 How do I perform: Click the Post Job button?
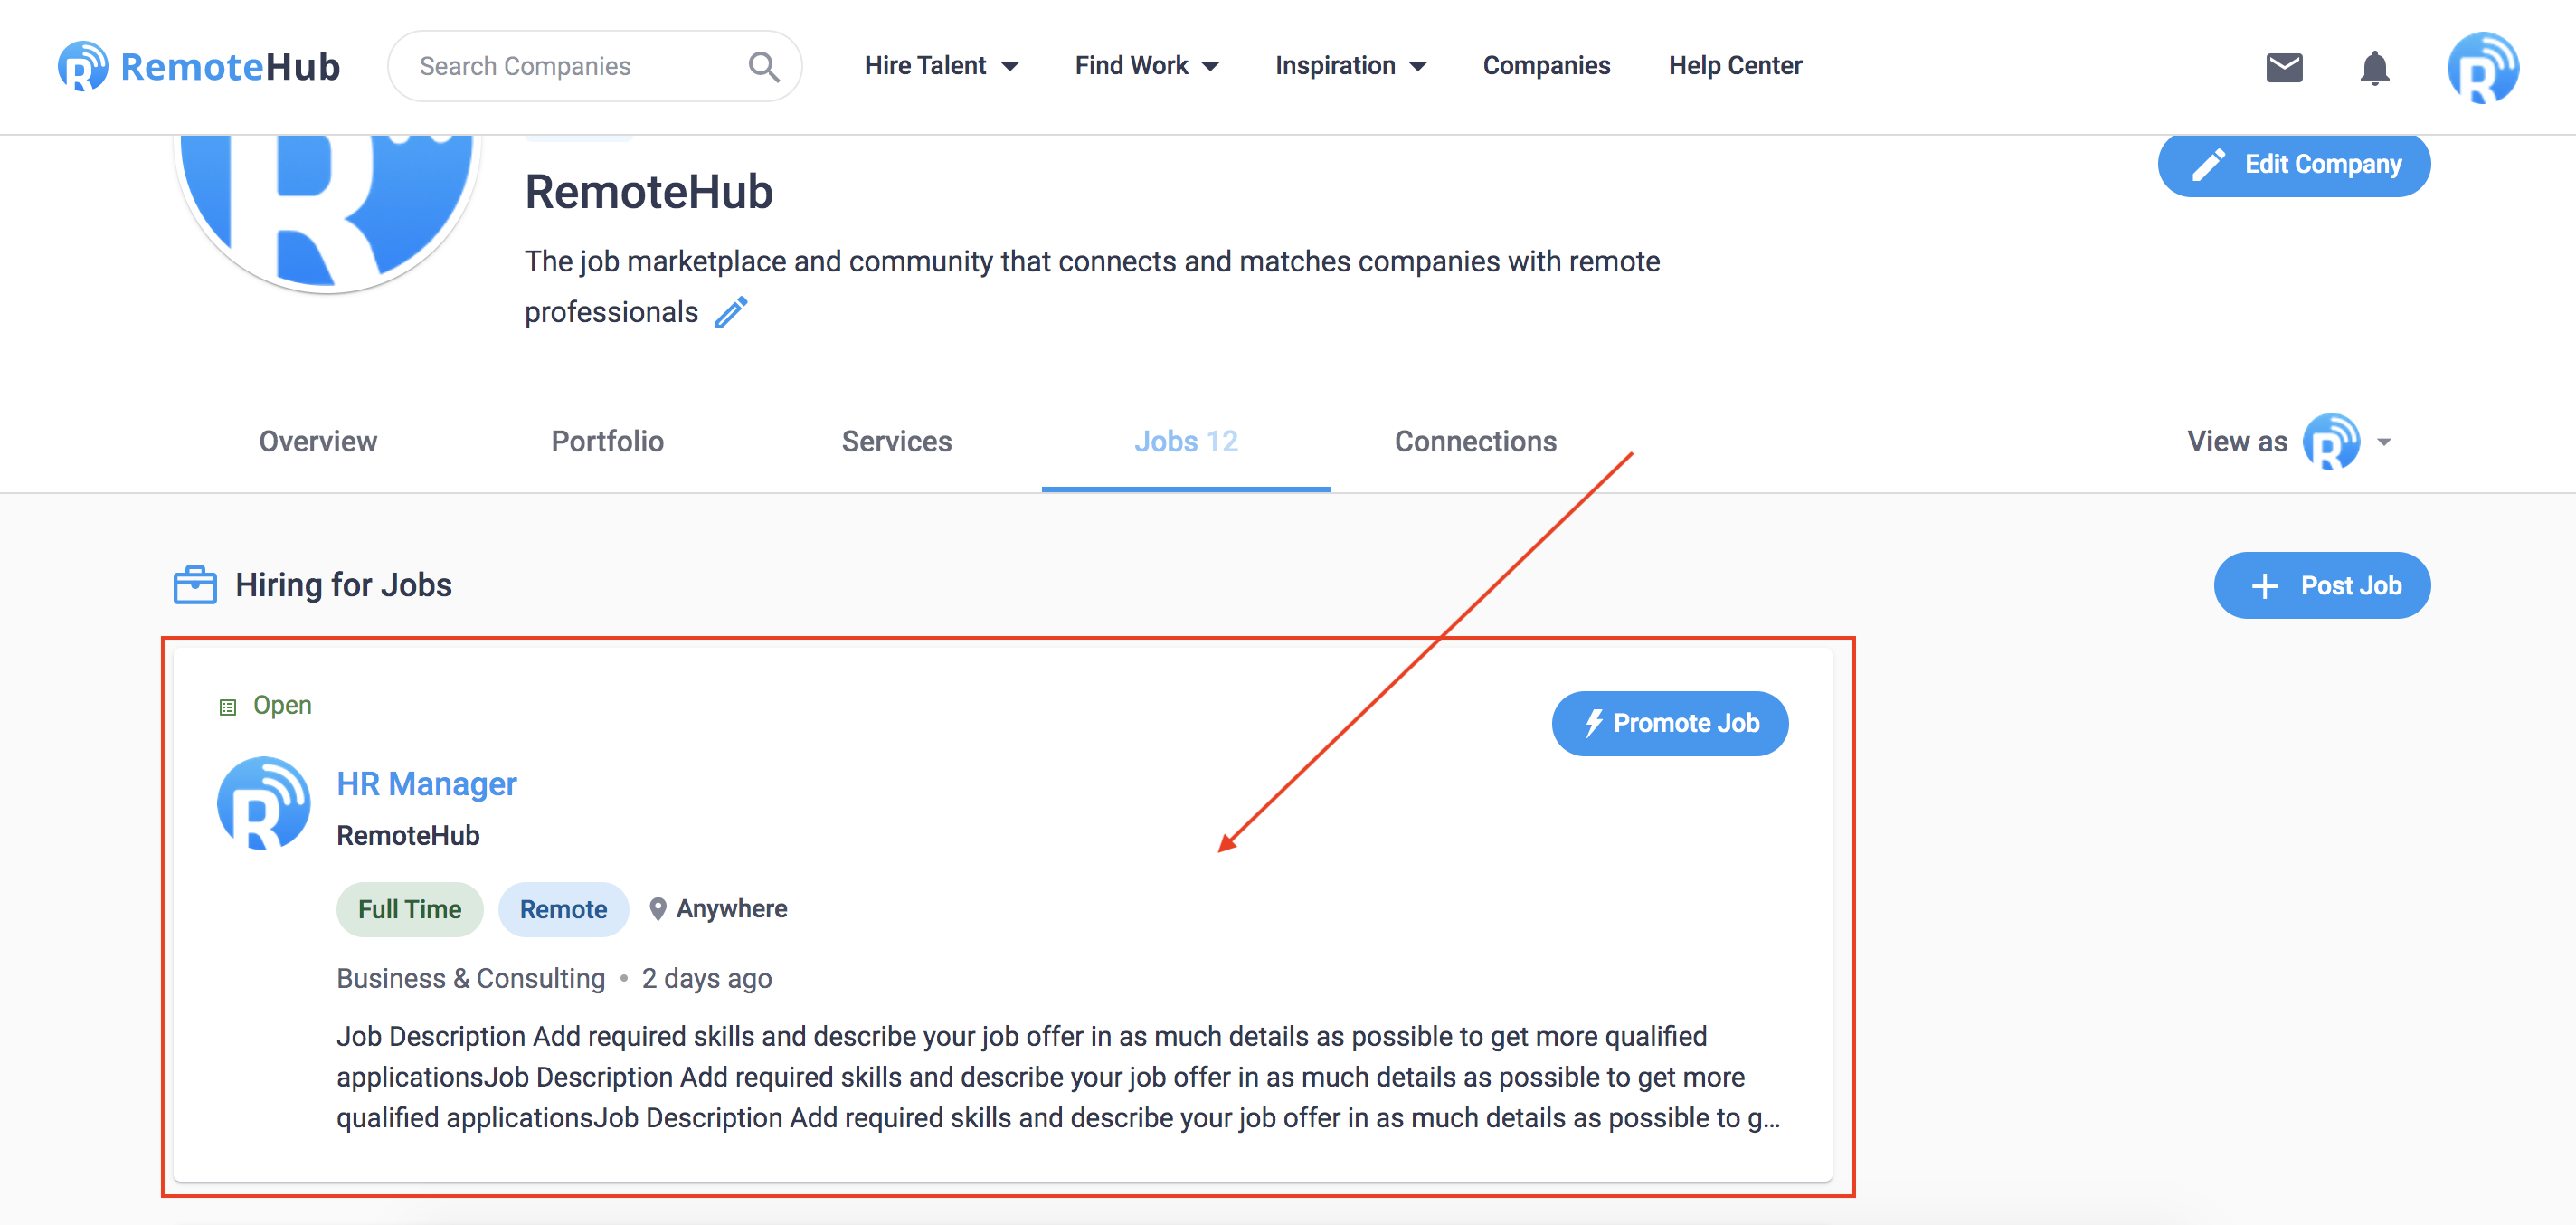2321,585
